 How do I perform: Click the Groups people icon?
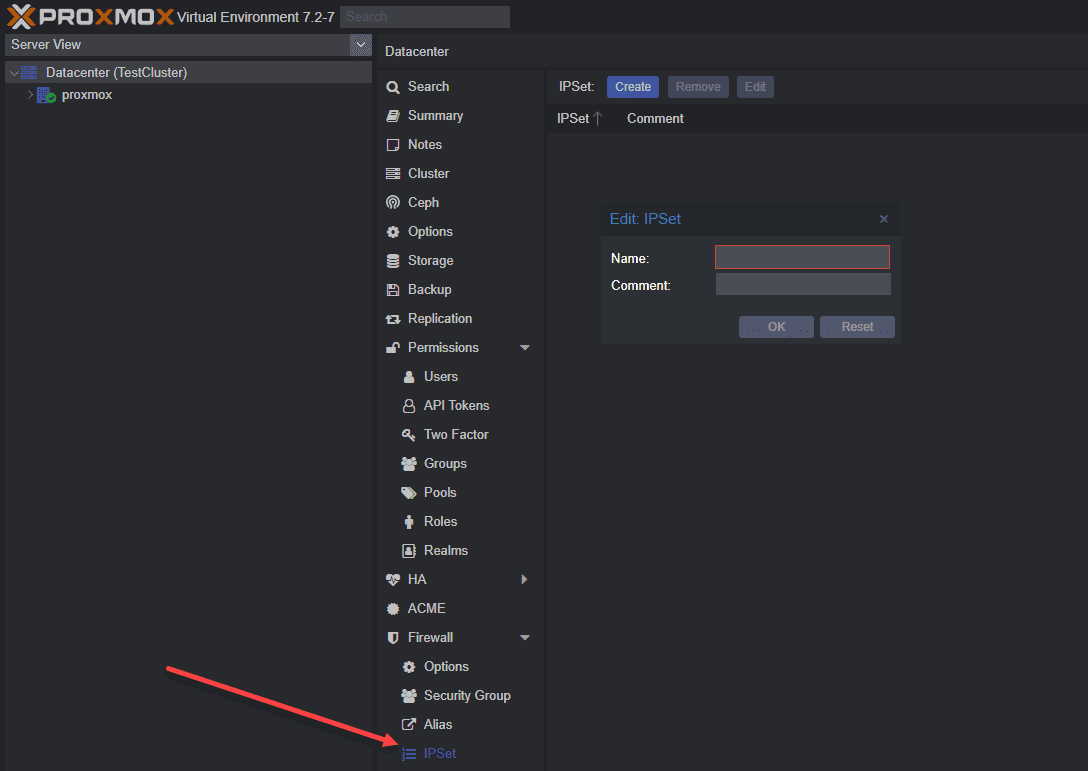coord(409,464)
